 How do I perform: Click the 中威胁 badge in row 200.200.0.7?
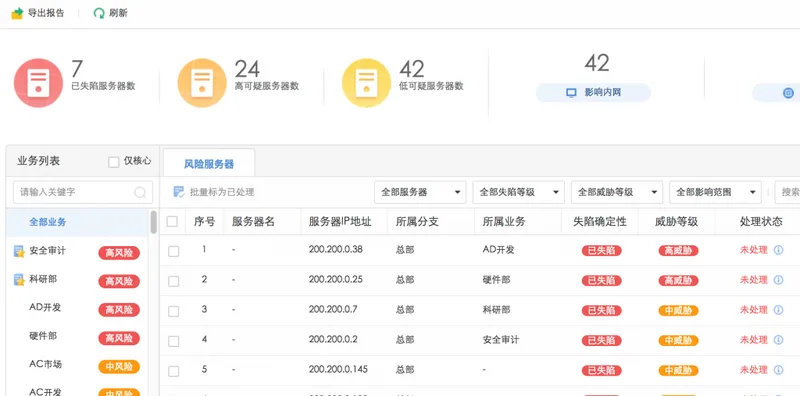coord(678,310)
